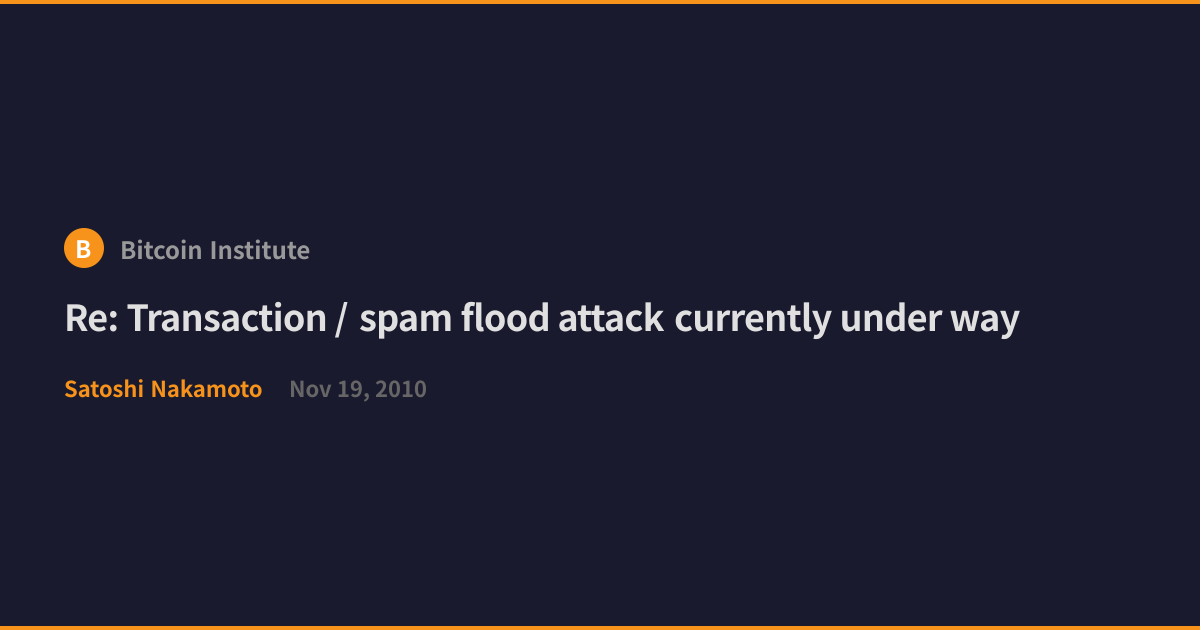1200x630 pixels.
Task: Click the word "attack" in the heading
Action: [611, 319]
